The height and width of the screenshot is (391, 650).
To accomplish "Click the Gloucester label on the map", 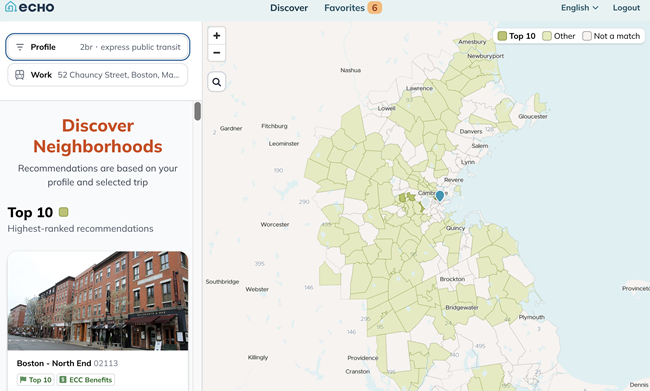I will [533, 117].
